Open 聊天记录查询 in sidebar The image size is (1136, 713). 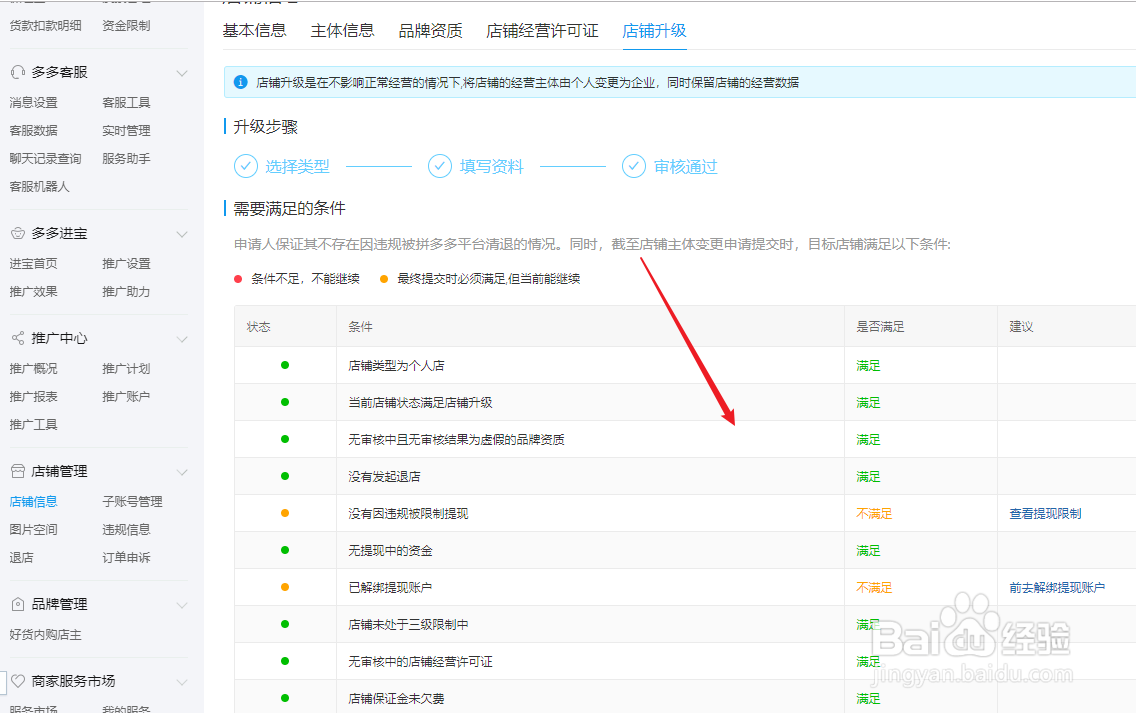coord(46,159)
